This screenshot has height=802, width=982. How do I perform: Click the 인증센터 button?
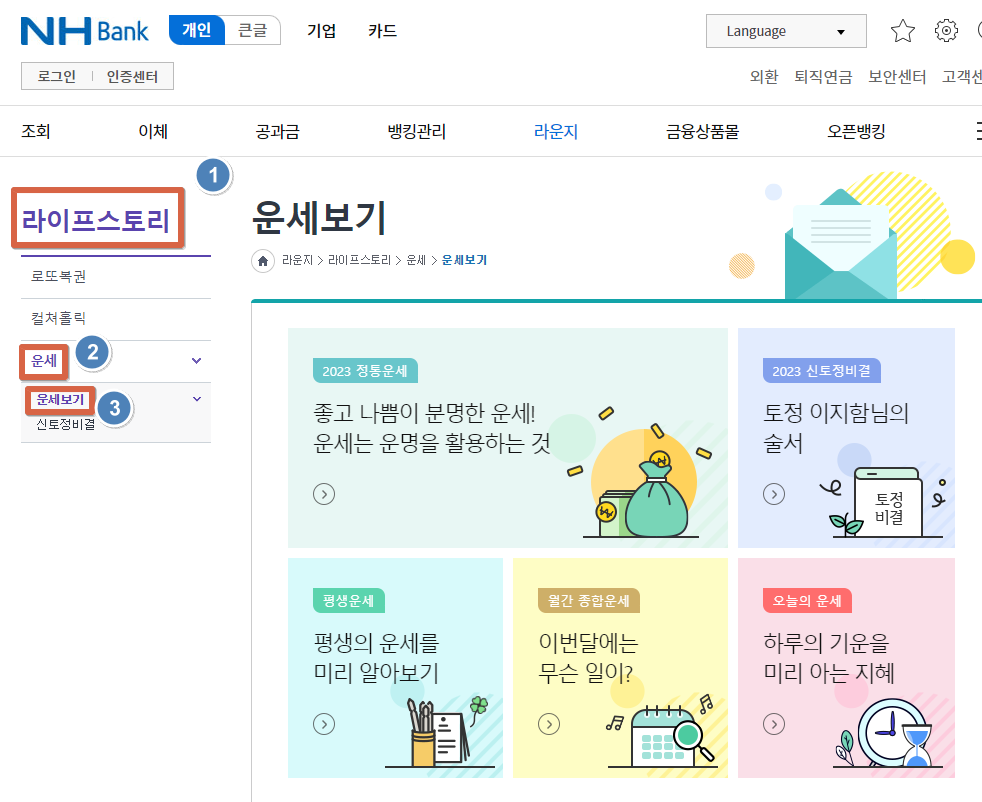pyautogui.click(x=132, y=76)
